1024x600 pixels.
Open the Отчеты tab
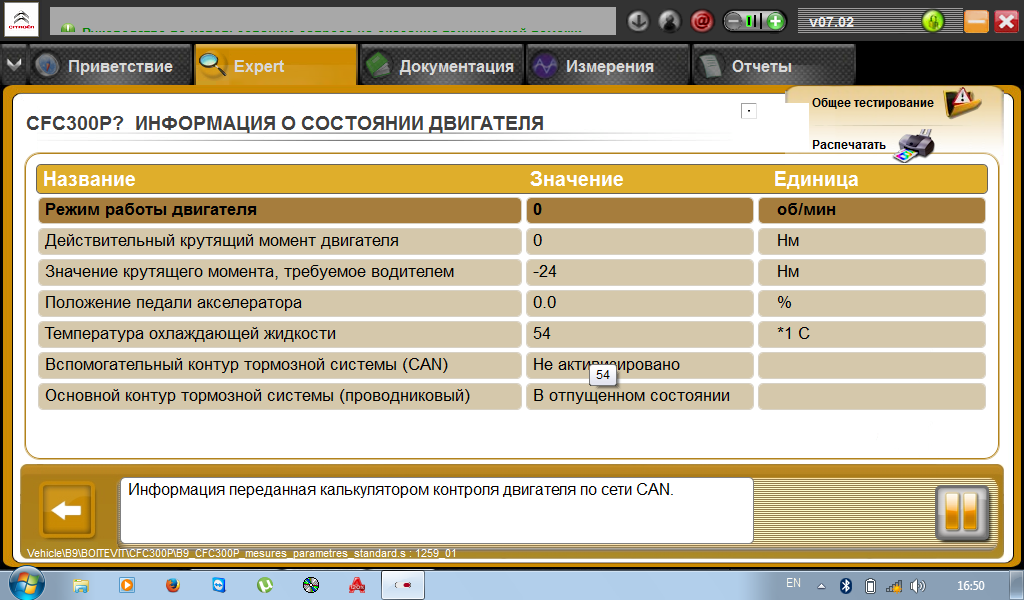(x=774, y=65)
